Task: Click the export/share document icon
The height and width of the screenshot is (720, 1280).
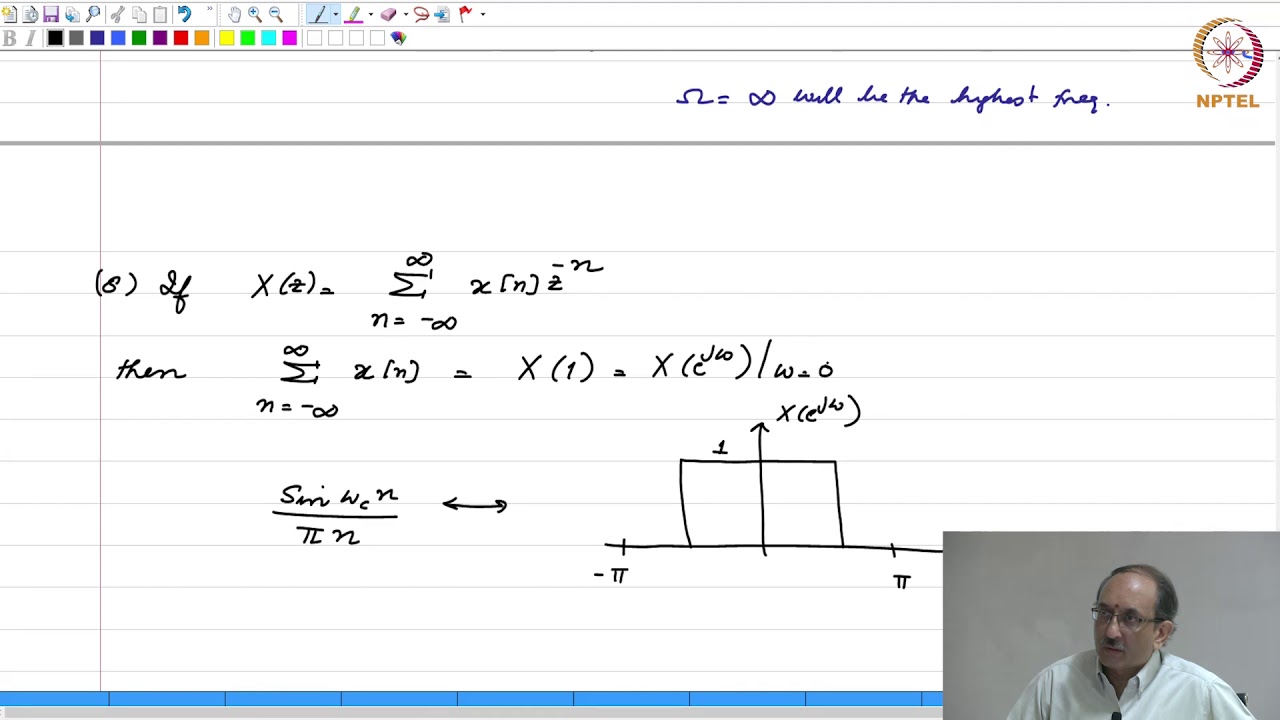Action: pos(72,14)
